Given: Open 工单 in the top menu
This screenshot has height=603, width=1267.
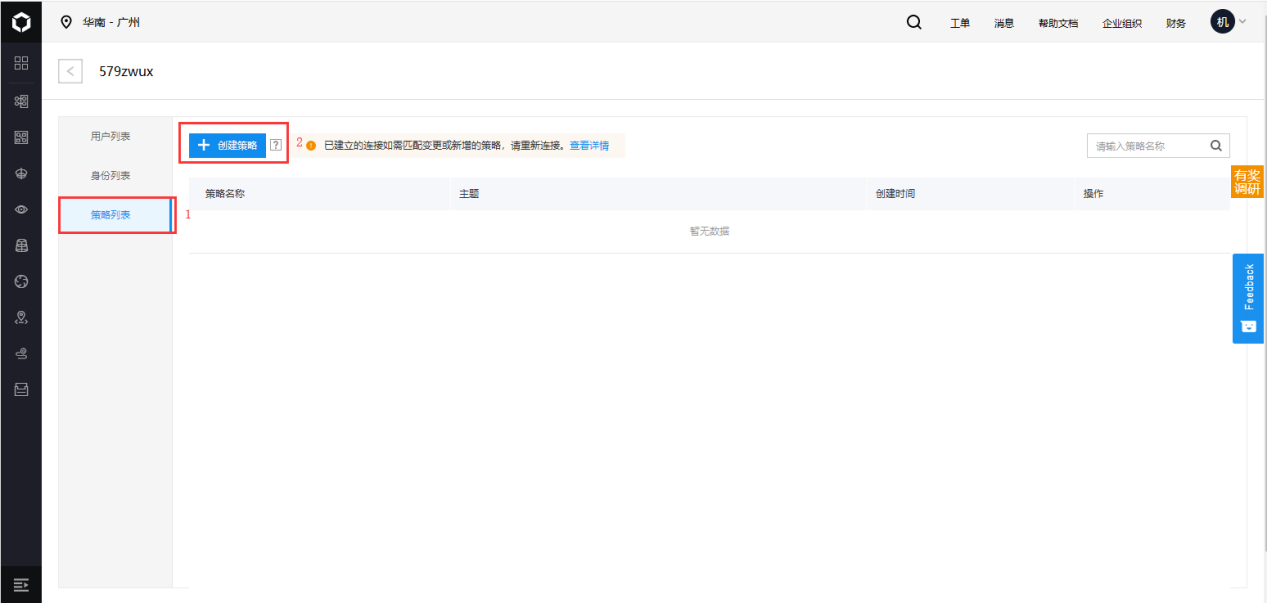Looking at the screenshot, I should (x=960, y=23).
